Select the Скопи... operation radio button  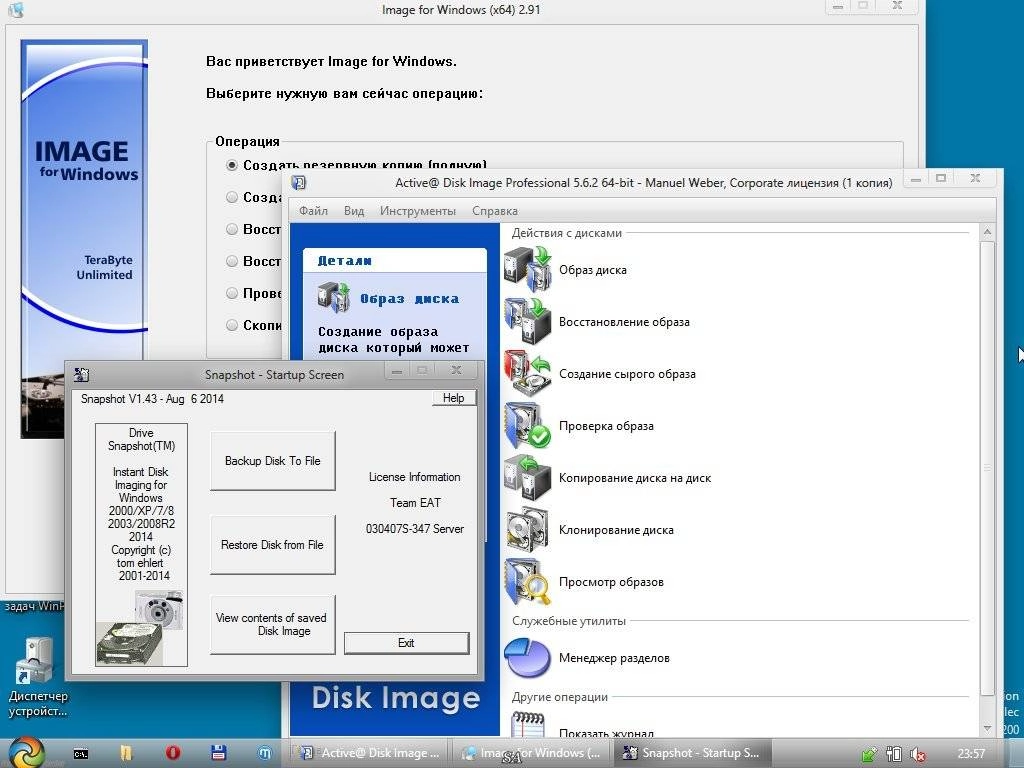pos(232,325)
